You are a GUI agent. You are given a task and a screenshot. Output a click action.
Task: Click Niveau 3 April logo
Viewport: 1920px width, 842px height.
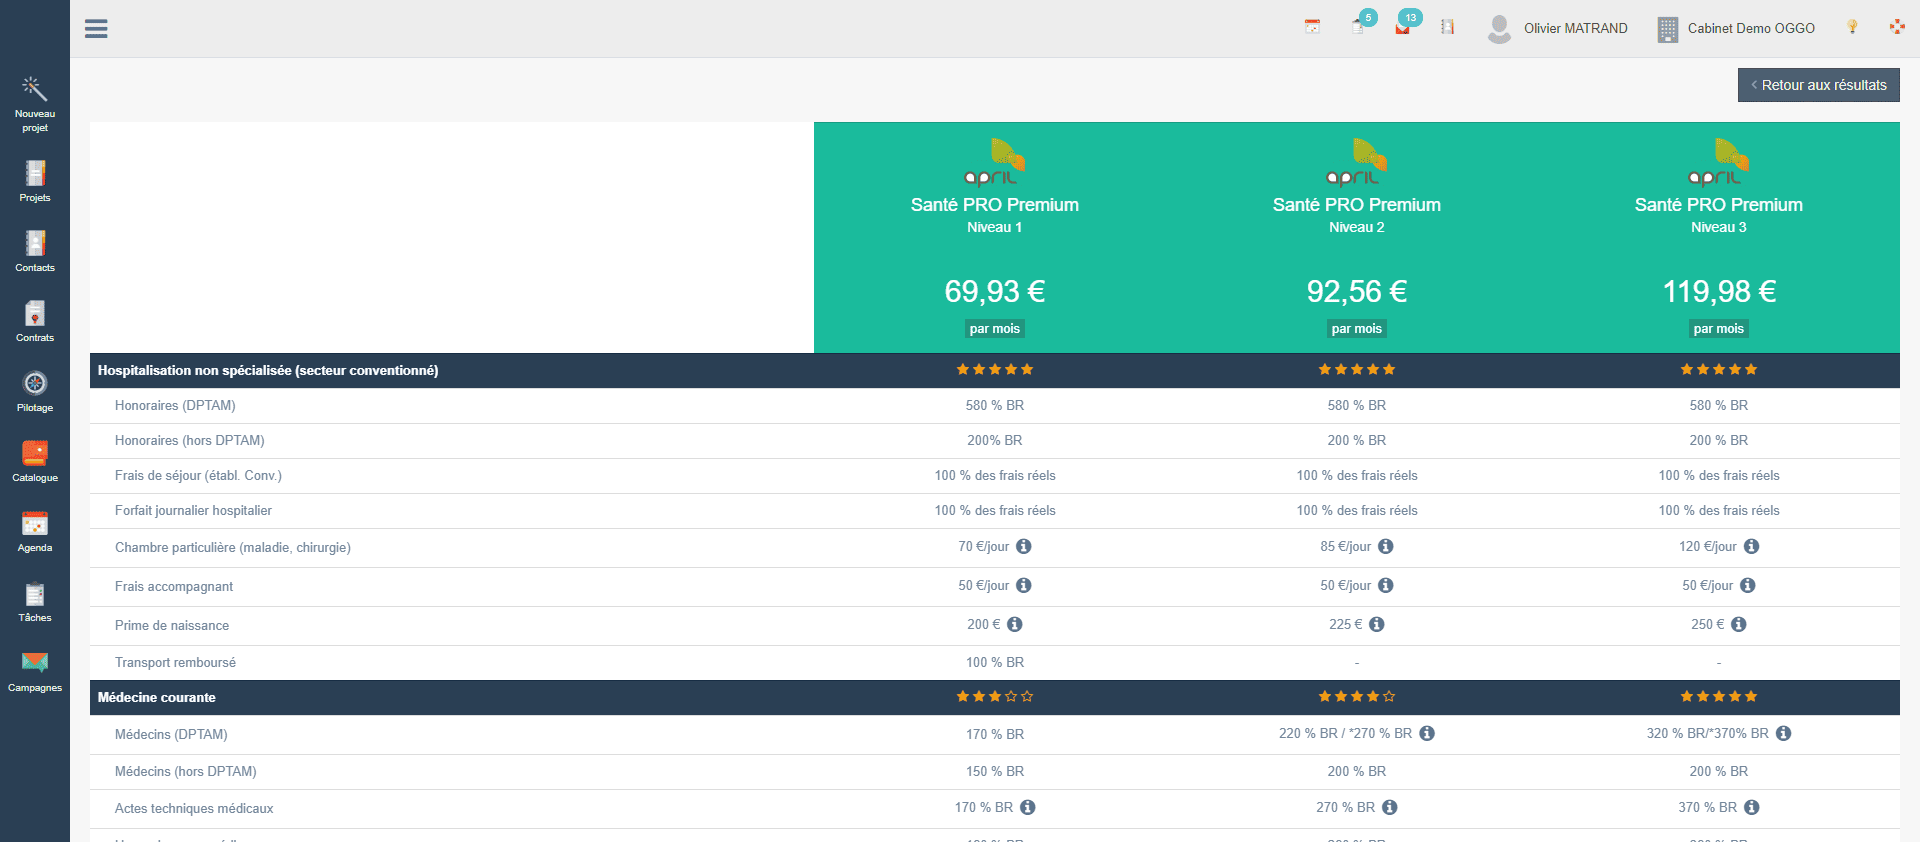click(1719, 162)
